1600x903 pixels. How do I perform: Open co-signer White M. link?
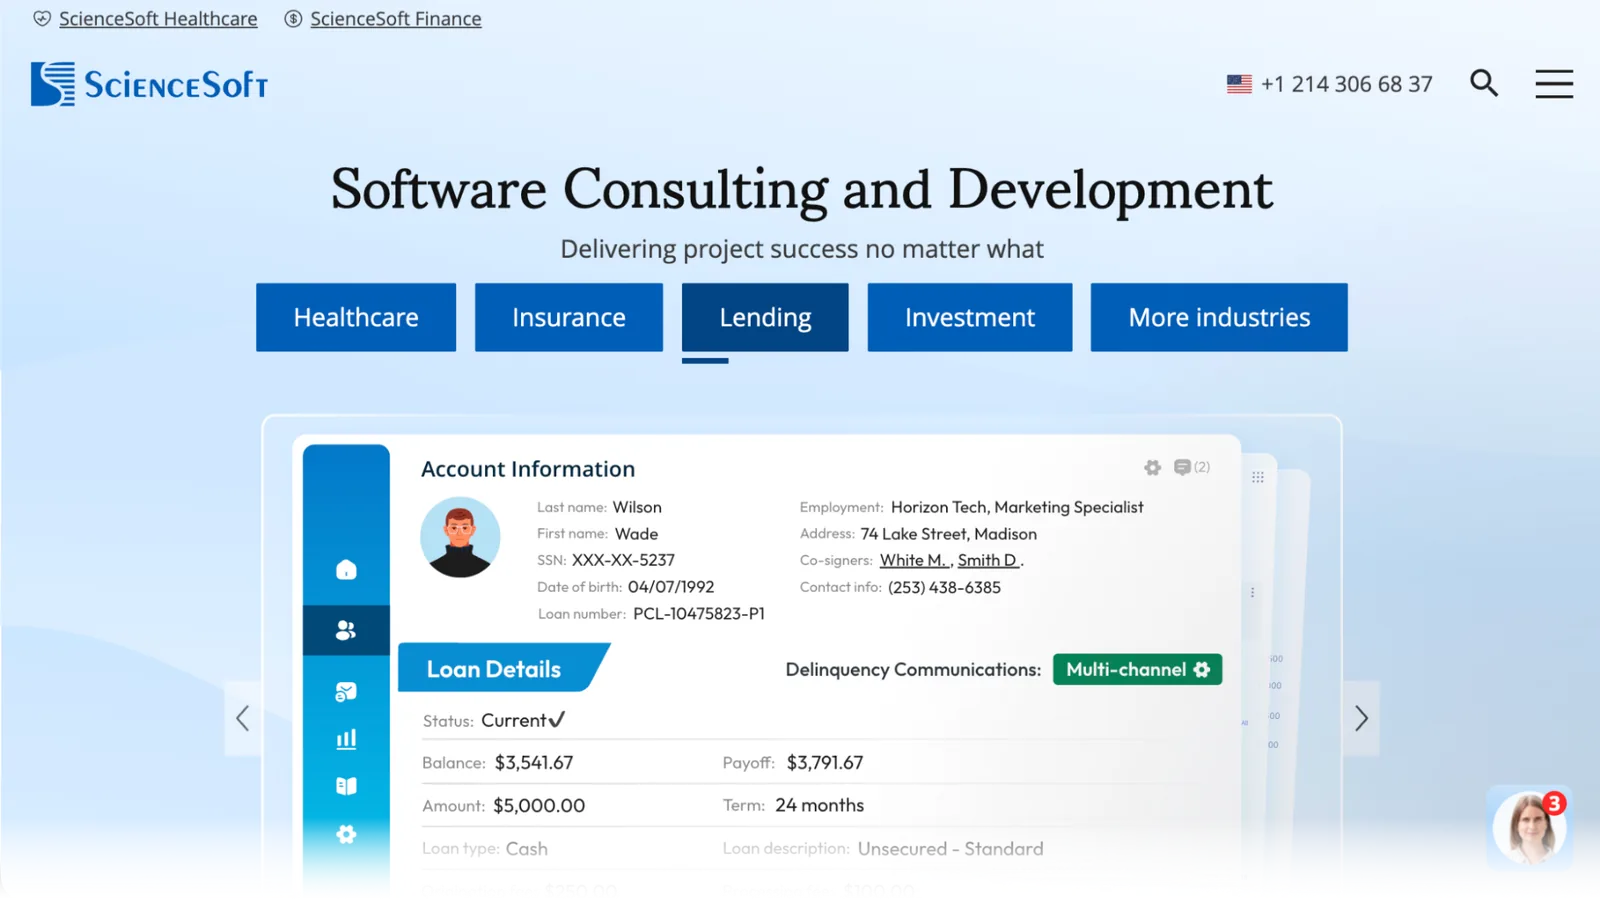(x=914, y=560)
